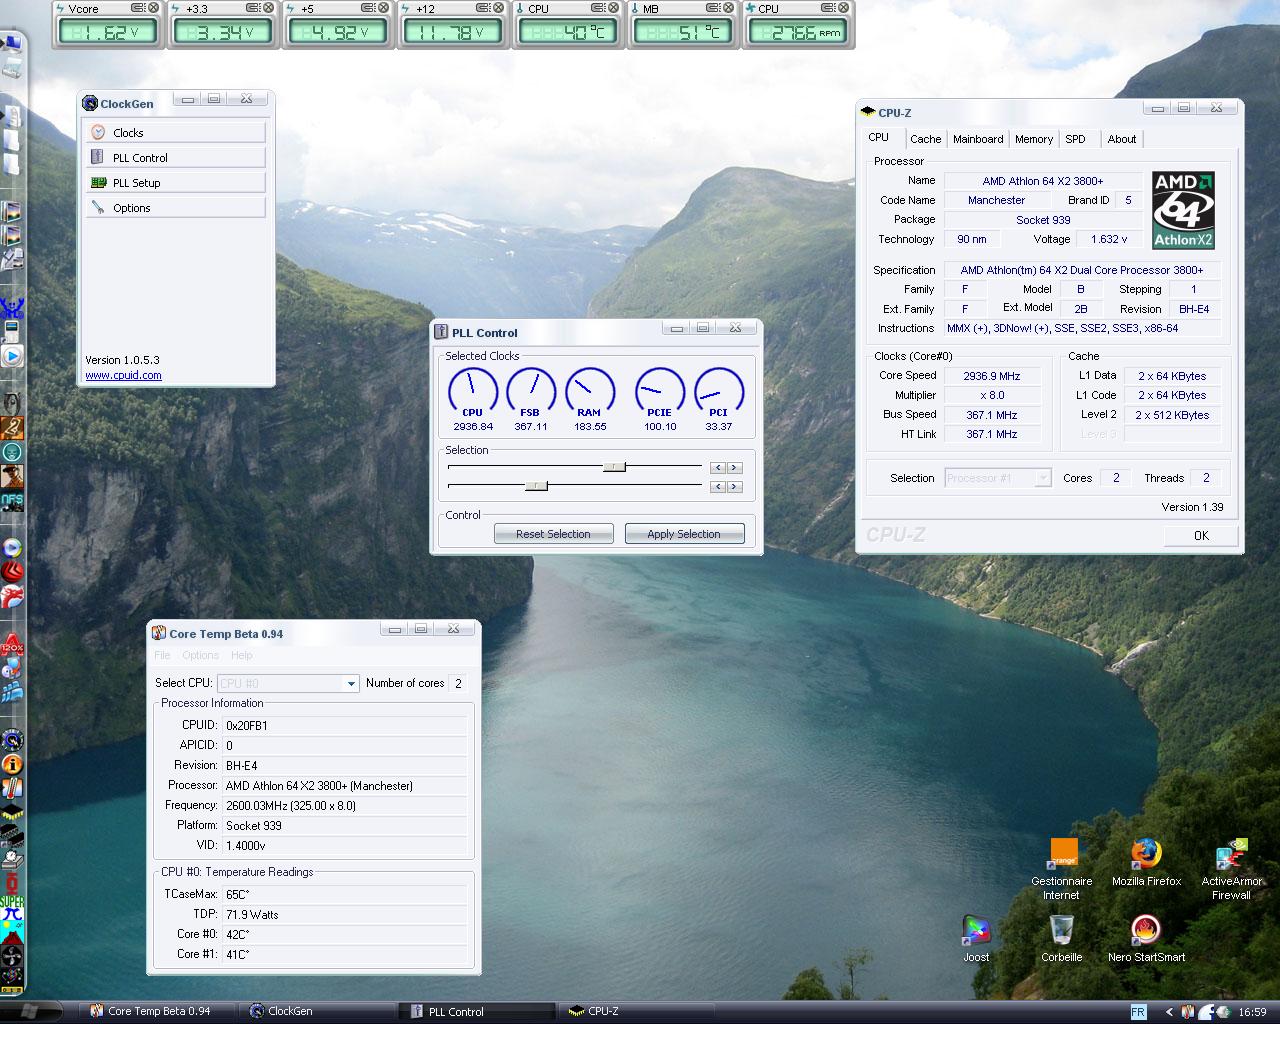Click the NFS game icon in the sidebar dock

pos(12,500)
